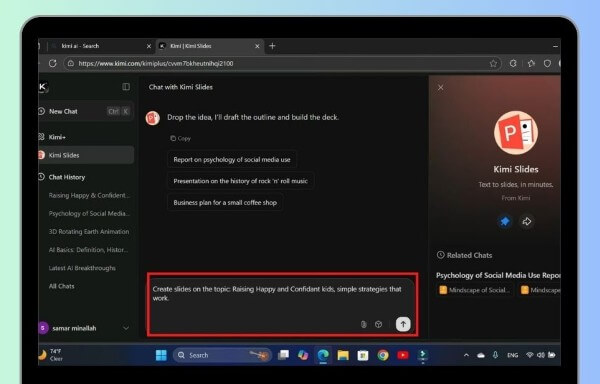Open 'Psychology of Social Media Use Repo...' related chat
The width and height of the screenshot is (600, 384).
498,275
